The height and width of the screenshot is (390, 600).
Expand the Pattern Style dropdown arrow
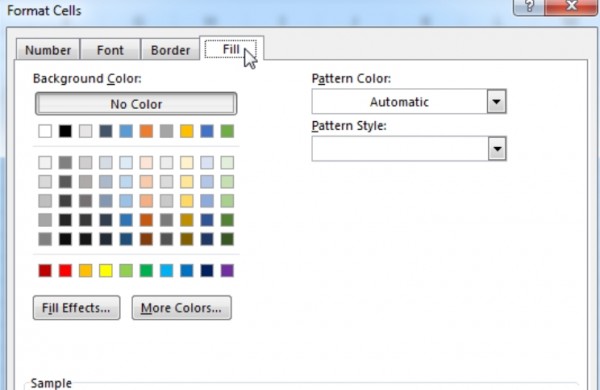pos(497,149)
